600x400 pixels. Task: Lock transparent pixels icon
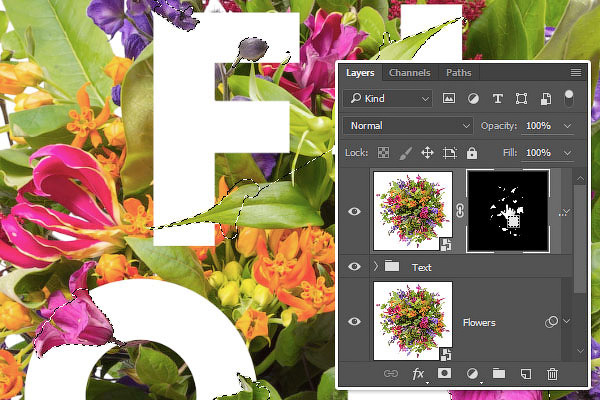click(383, 153)
